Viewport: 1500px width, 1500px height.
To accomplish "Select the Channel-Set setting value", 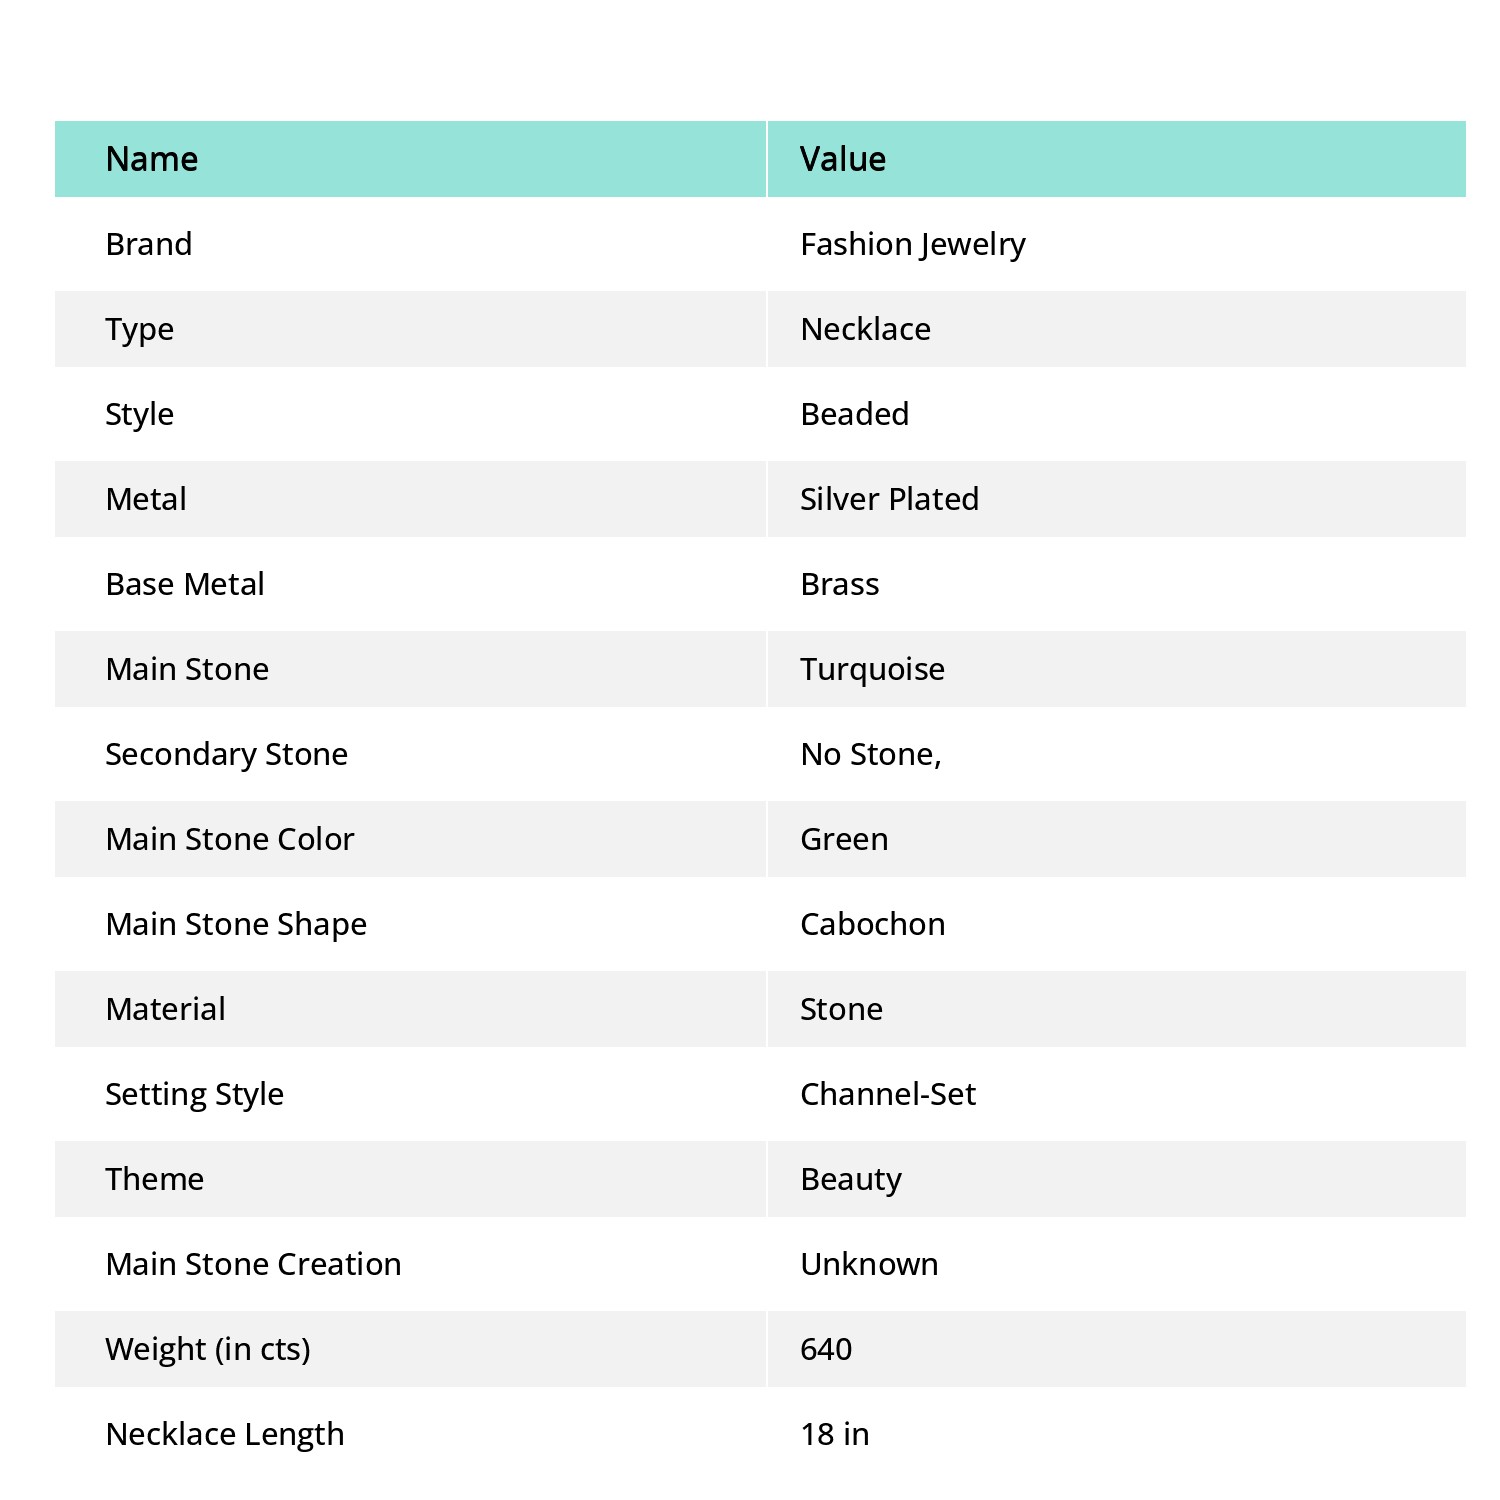I will pos(888,1094).
